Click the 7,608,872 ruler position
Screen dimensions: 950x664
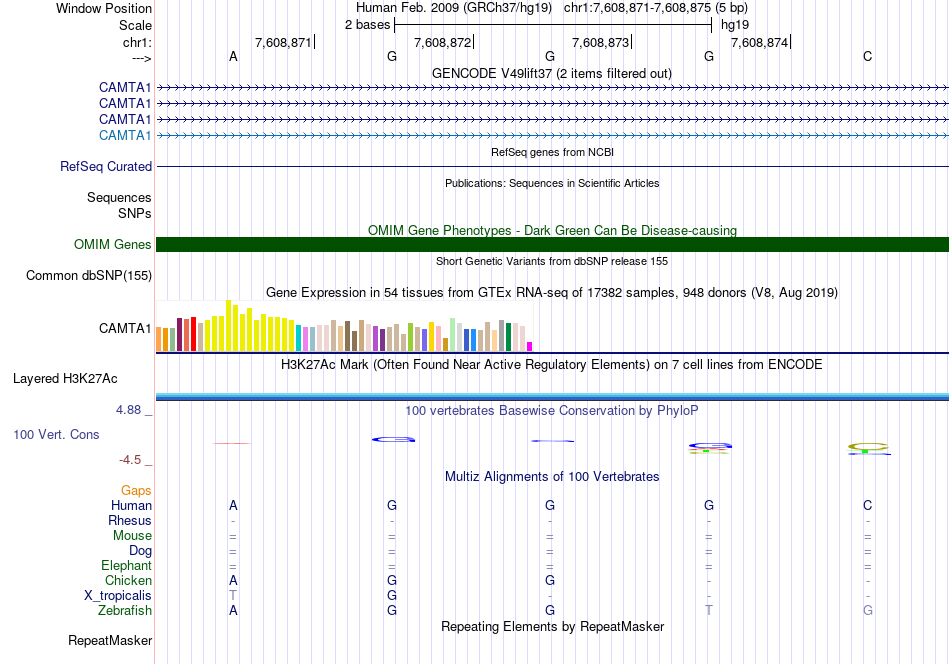coord(442,42)
